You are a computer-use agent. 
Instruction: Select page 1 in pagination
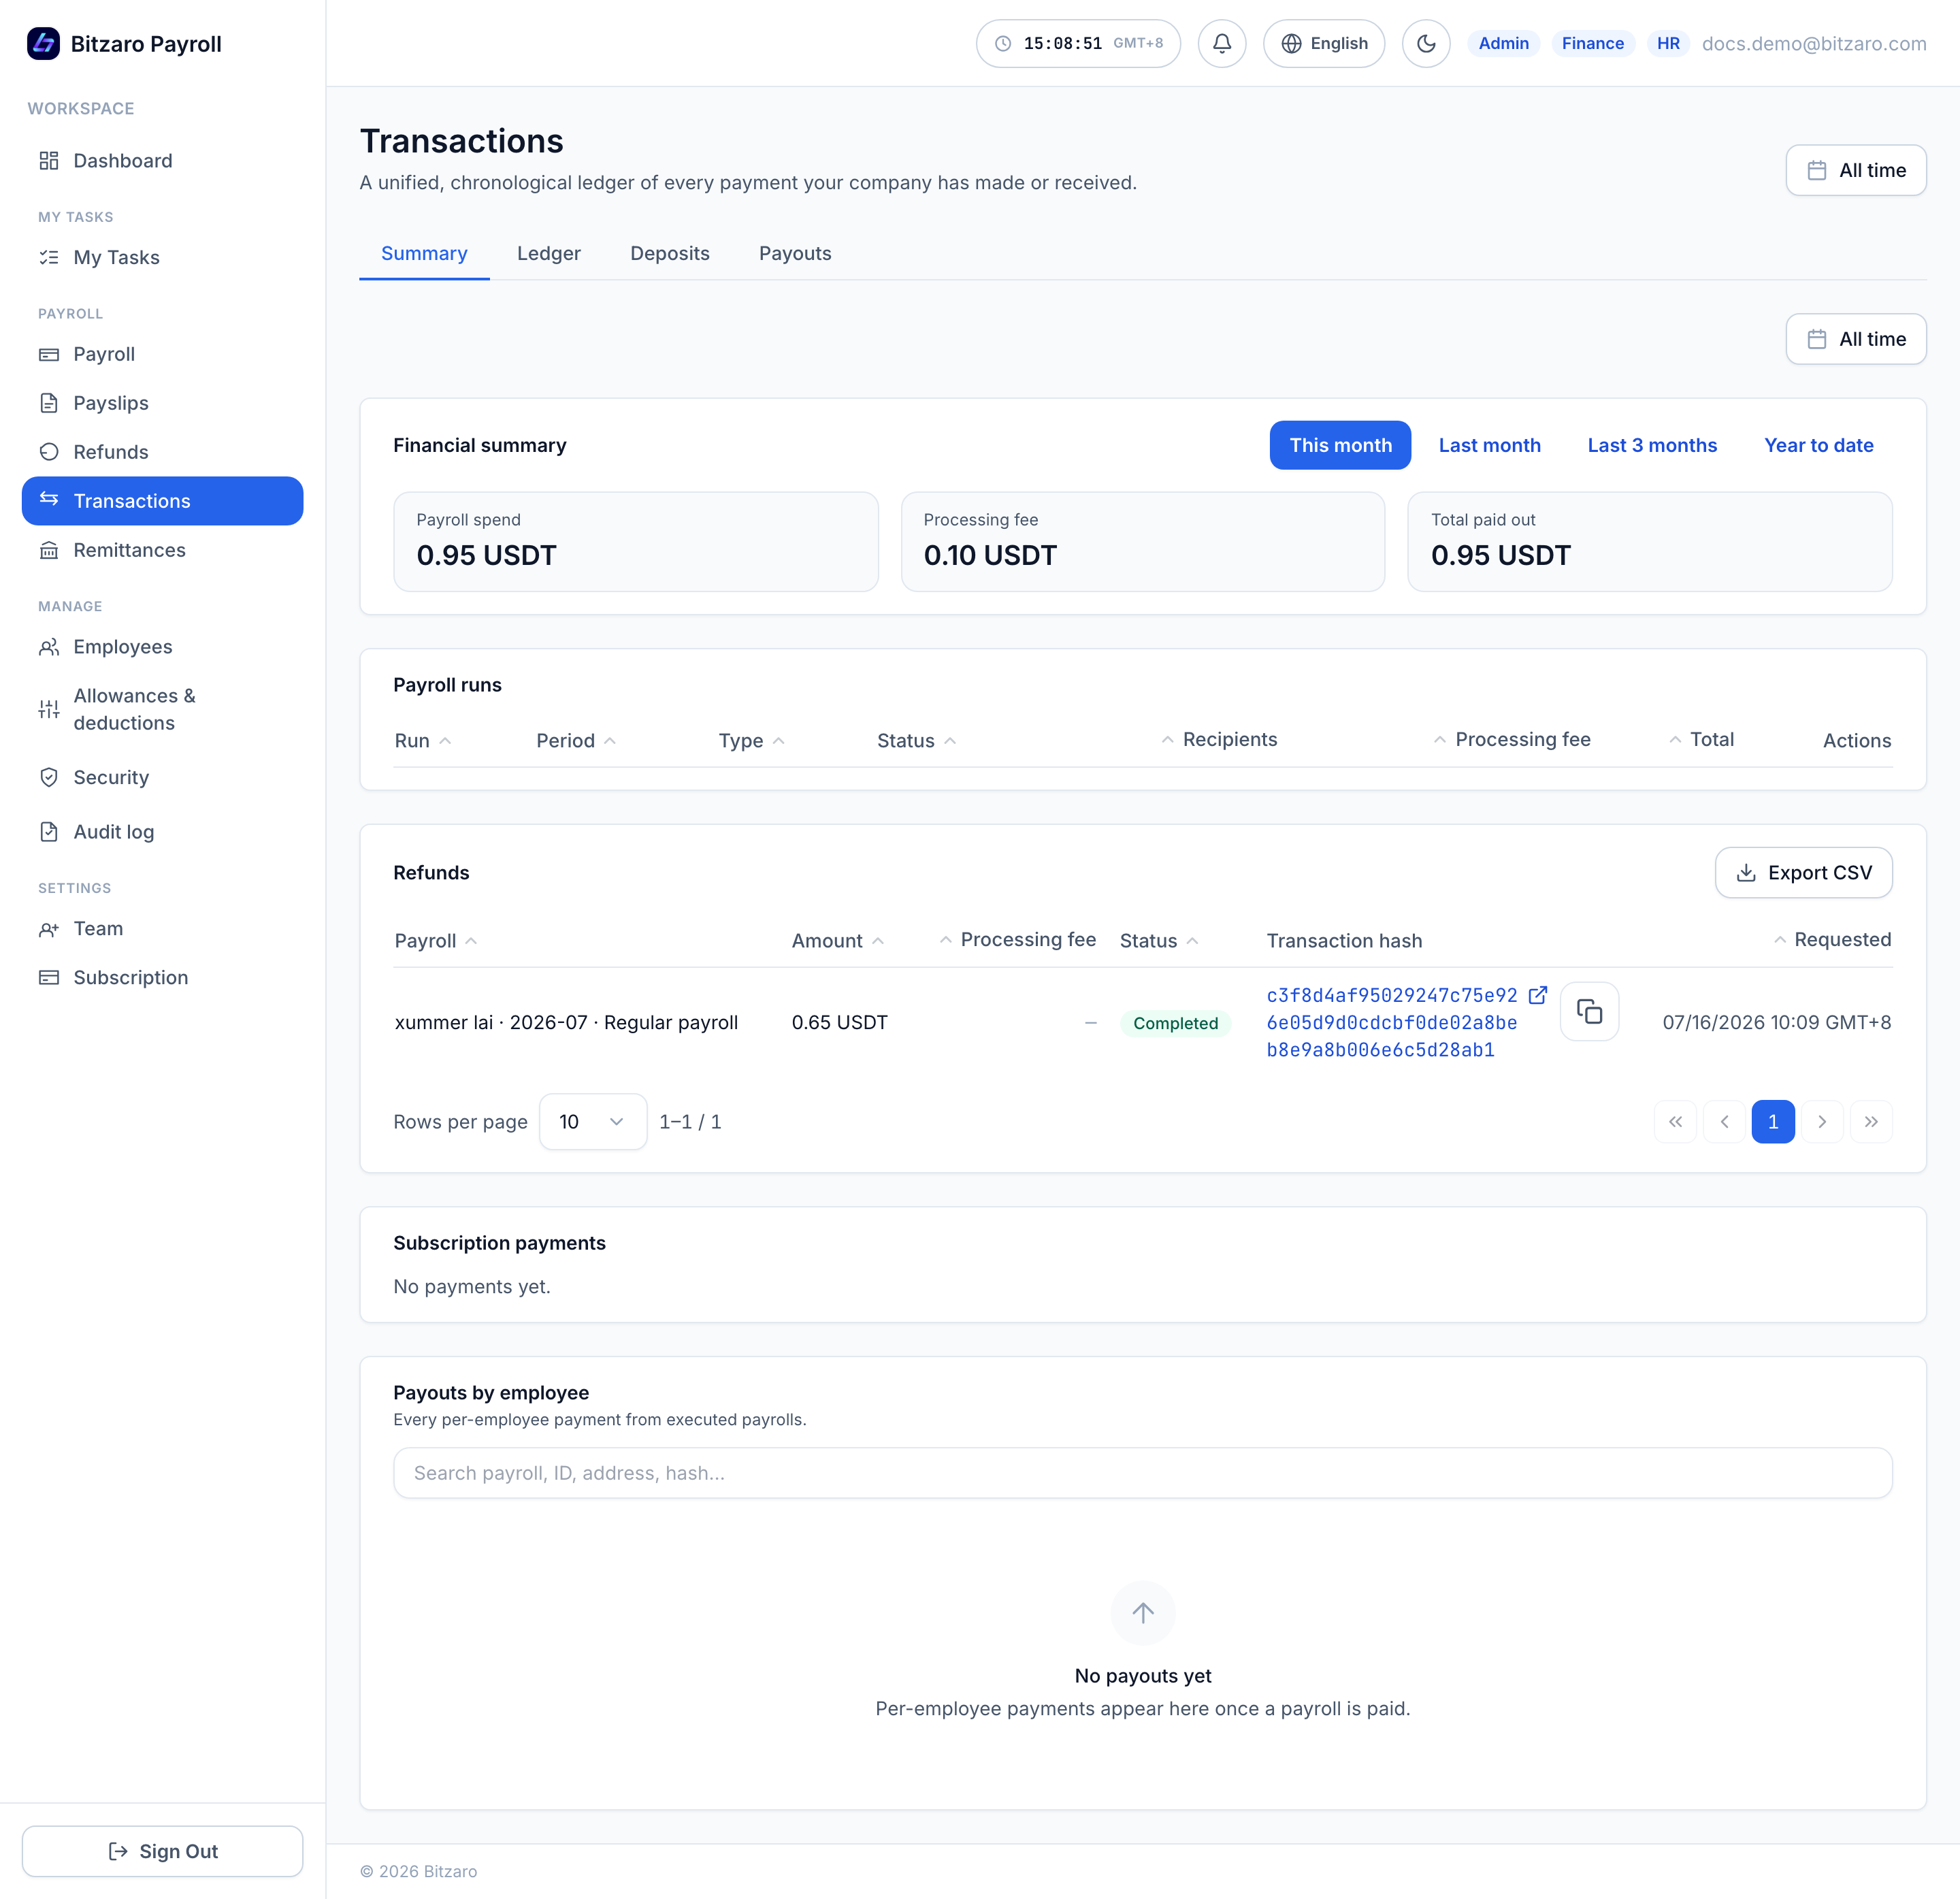click(1773, 1122)
